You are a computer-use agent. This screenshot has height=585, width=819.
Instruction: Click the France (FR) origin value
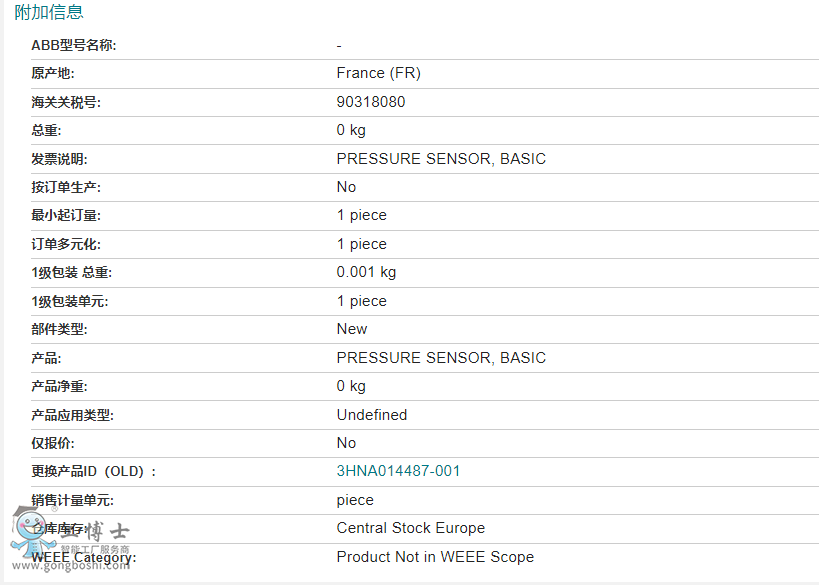[379, 73]
